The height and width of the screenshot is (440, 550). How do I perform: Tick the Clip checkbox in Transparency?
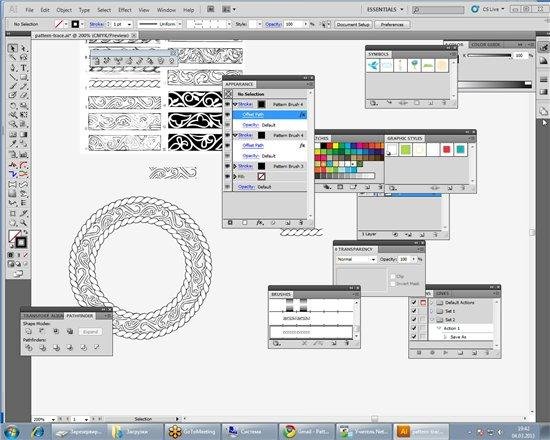coord(393,276)
